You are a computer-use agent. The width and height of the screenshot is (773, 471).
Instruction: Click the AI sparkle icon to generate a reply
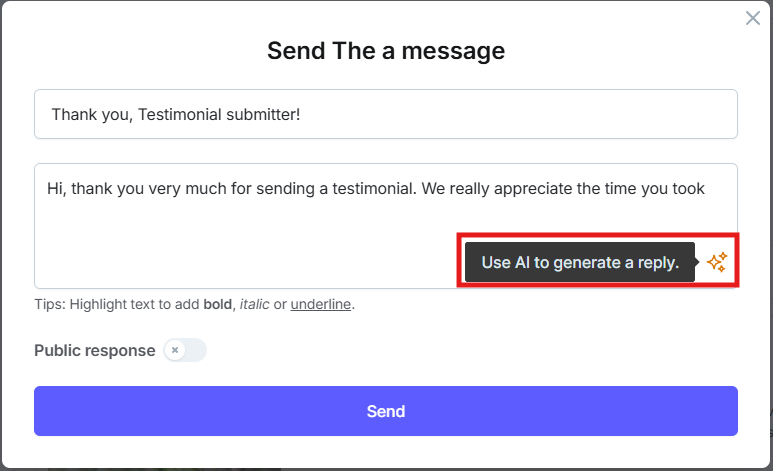pyautogui.click(x=717, y=262)
